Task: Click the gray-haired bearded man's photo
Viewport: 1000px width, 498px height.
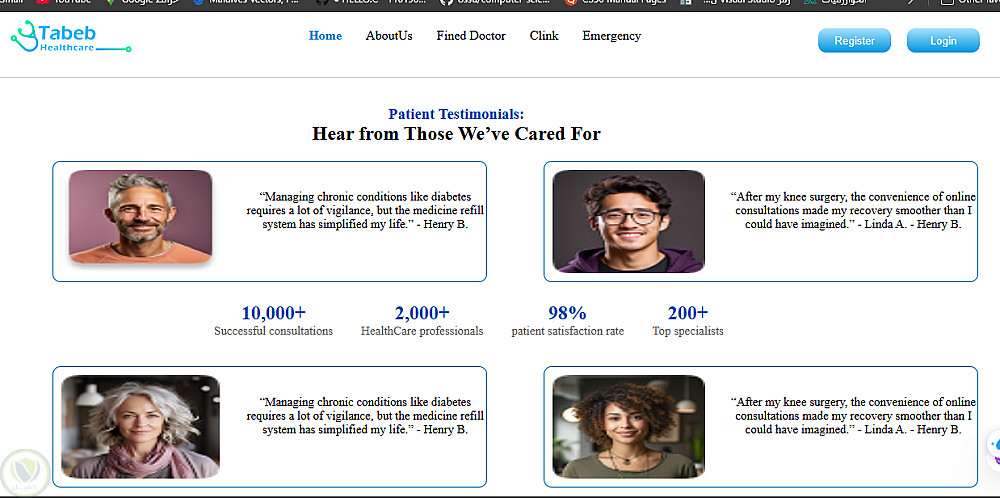Action: click(140, 217)
